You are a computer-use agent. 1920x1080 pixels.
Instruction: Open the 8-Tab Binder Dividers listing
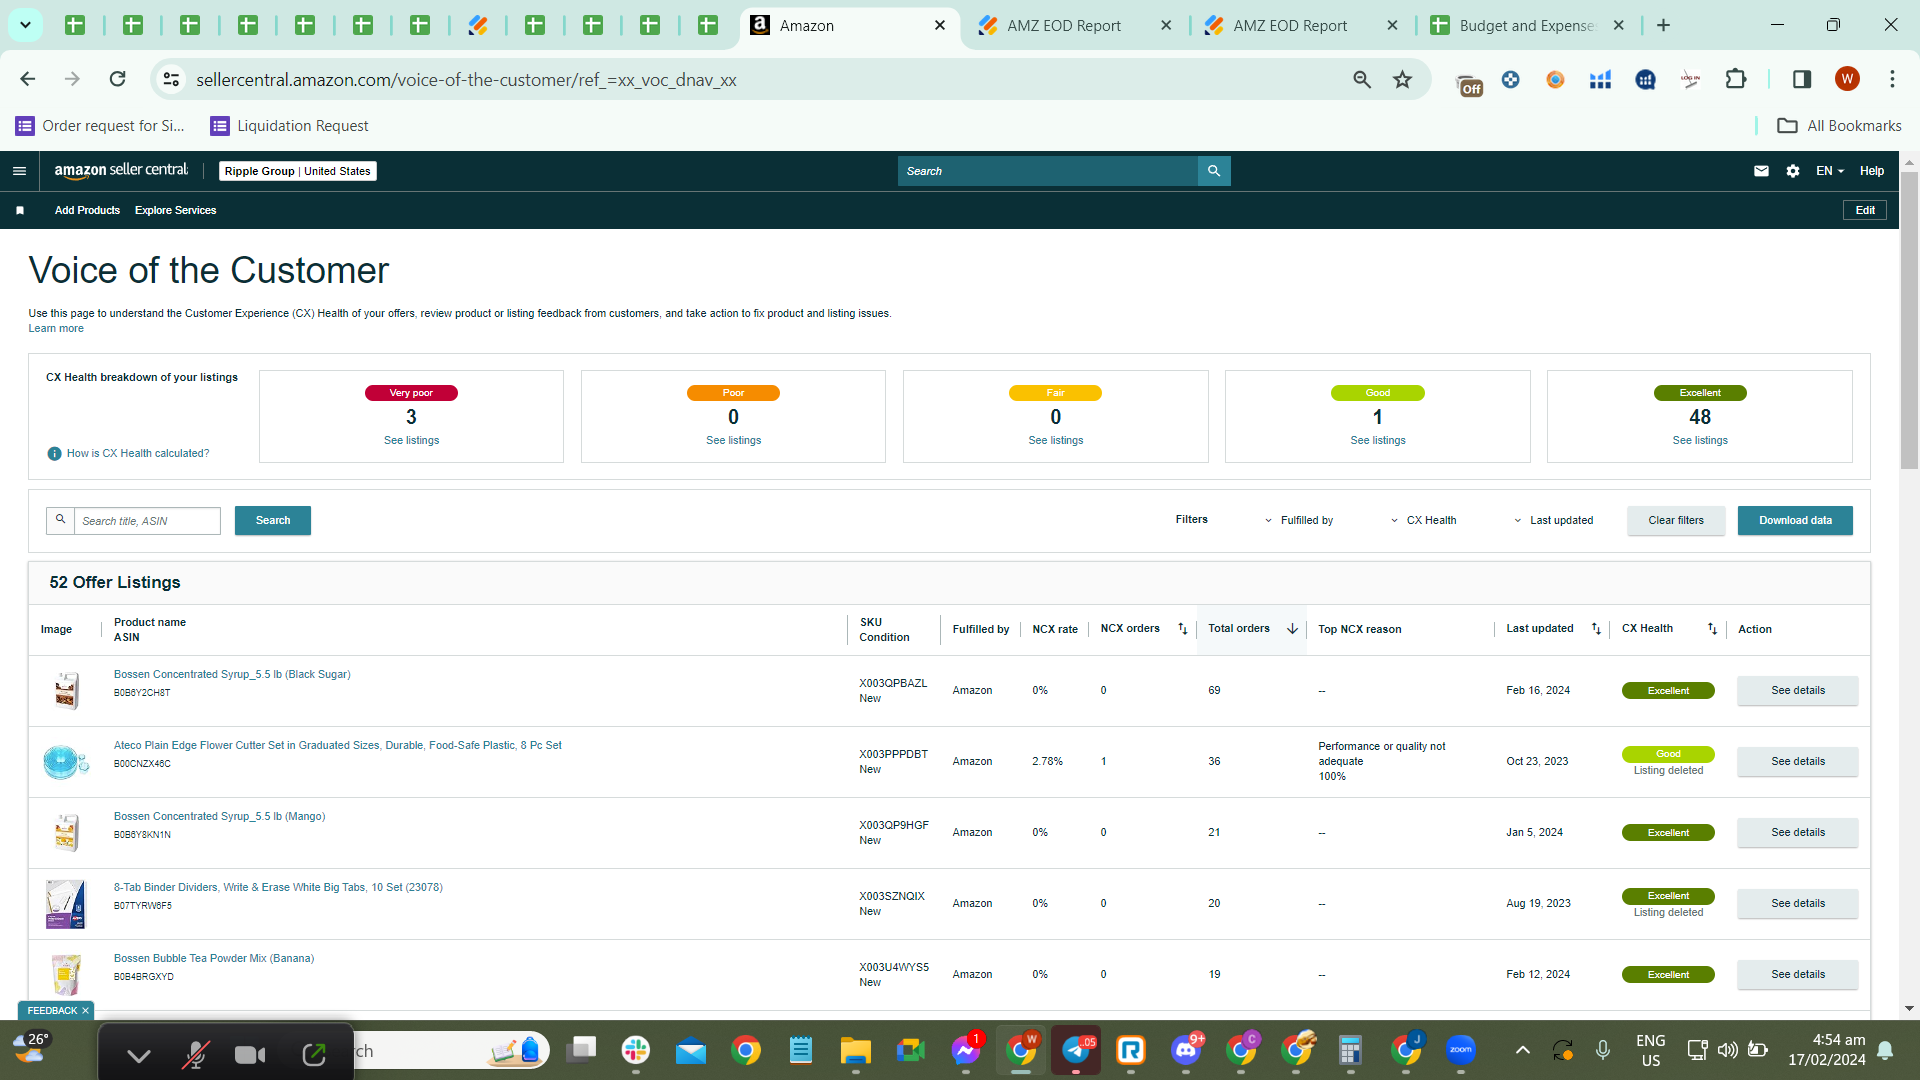pos(278,888)
